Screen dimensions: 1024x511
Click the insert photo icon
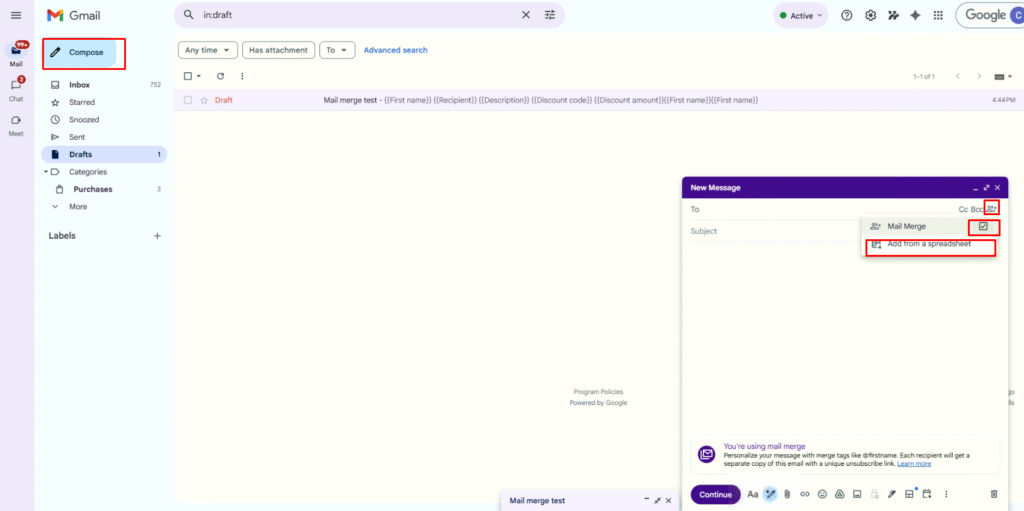coord(857,494)
